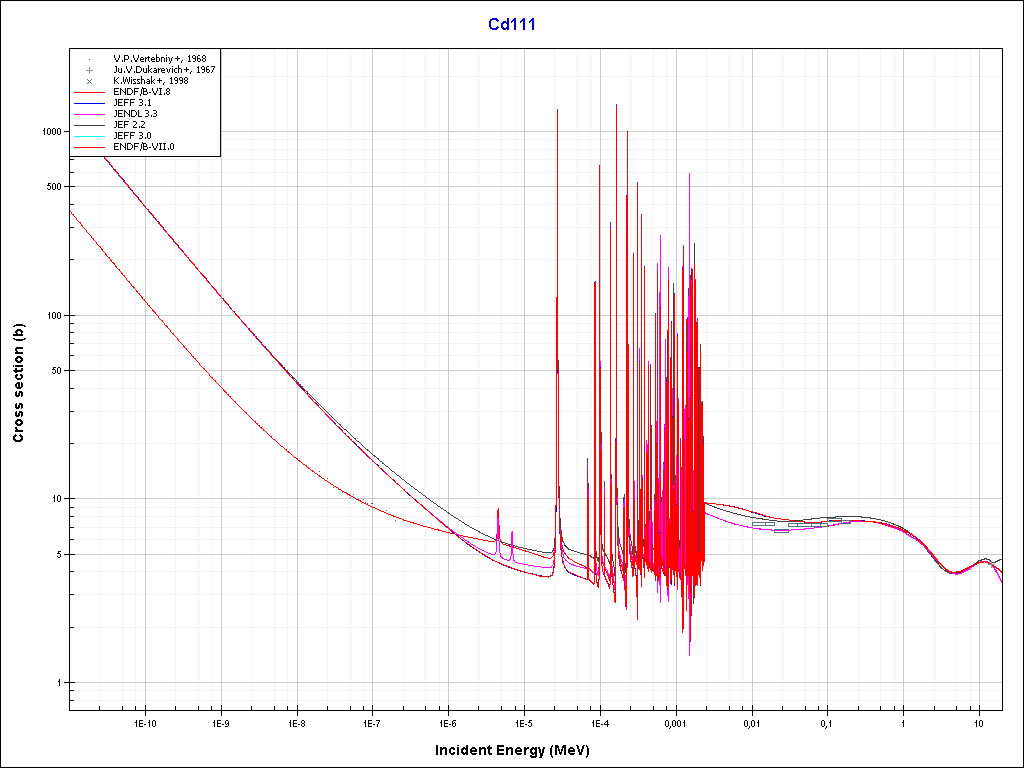The image size is (1024, 768).
Task: Click the magenta line swatch for JENDL 3.3
Action: (89, 114)
